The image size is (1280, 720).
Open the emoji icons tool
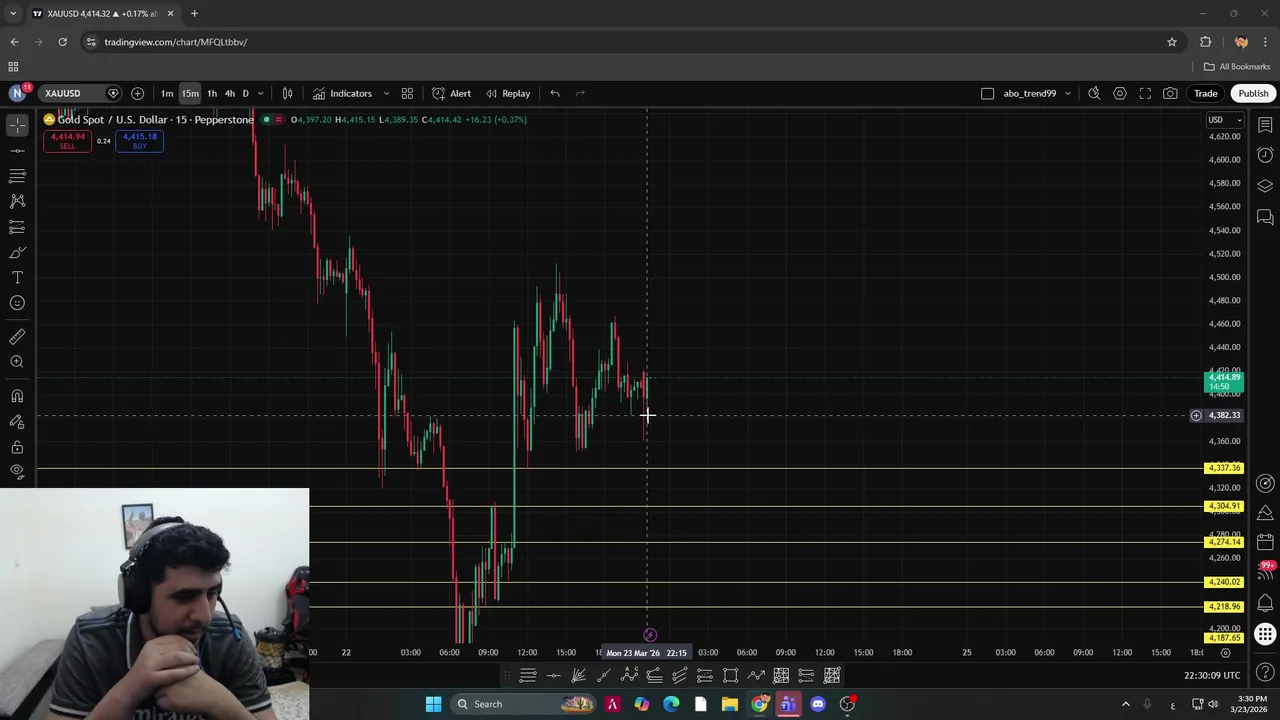pyautogui.click(x=17, y=303)
